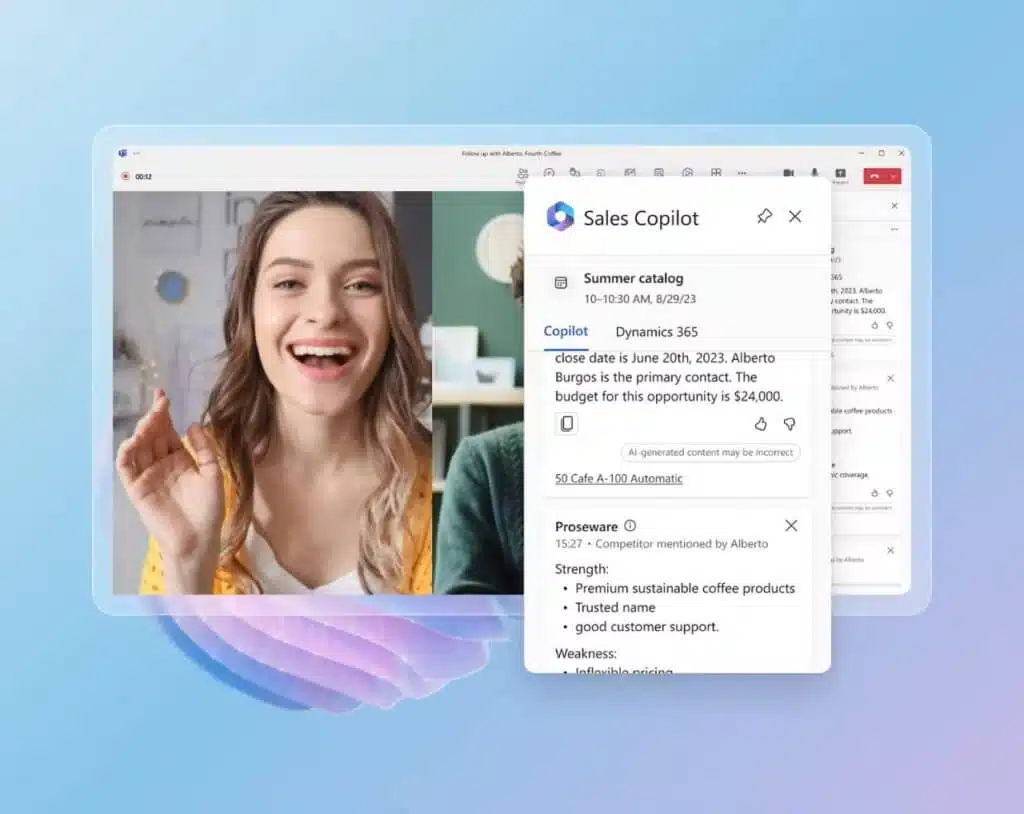Thumbs up the coverage card in background panel
This screenshot has width=1024, height=814.
coord(875,493)
